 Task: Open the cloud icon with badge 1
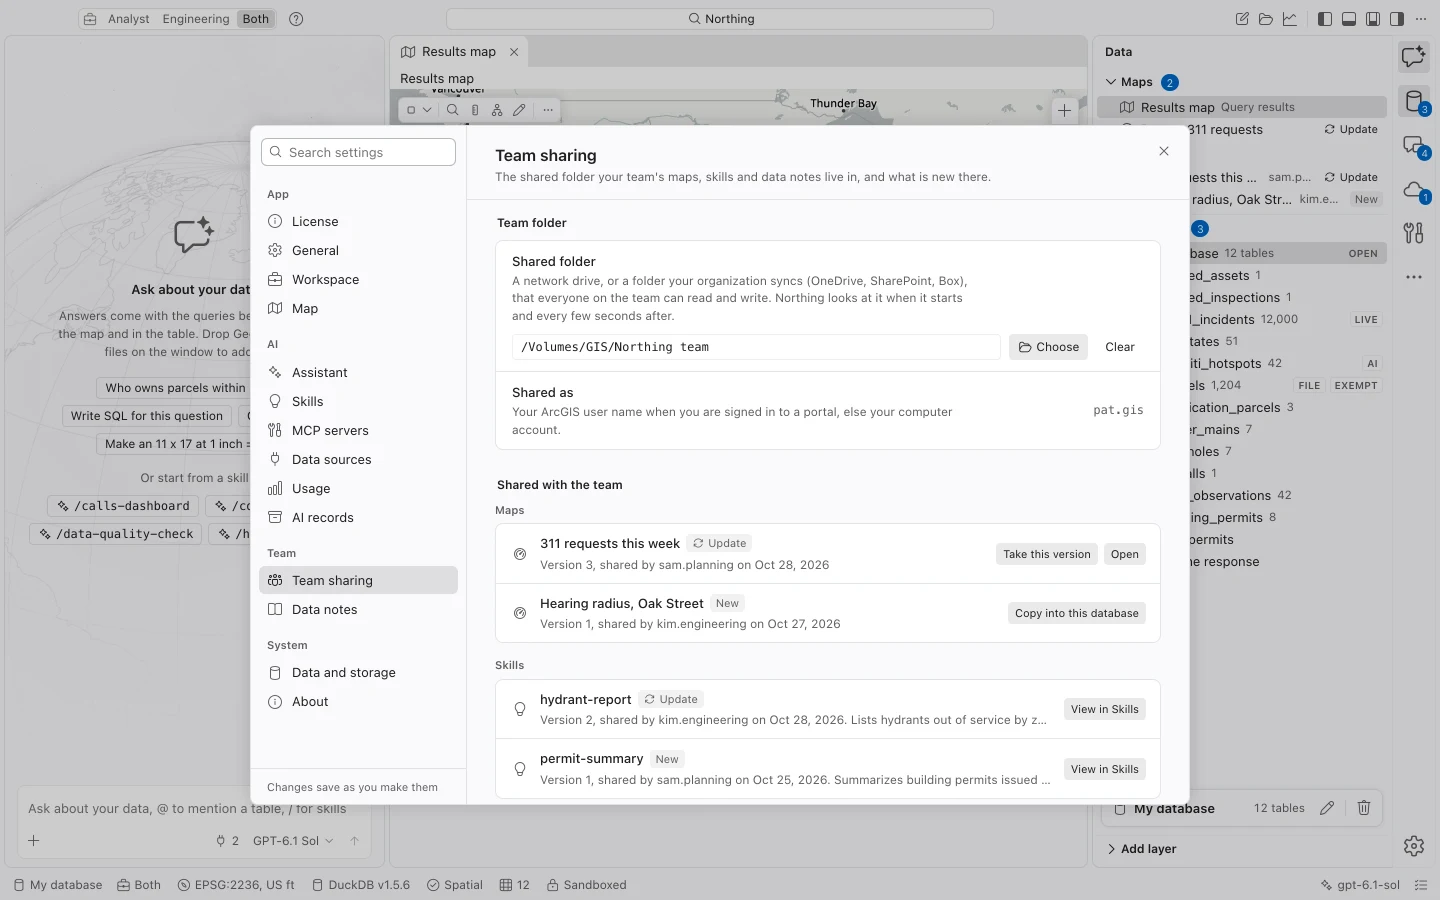pos(1413,189)
